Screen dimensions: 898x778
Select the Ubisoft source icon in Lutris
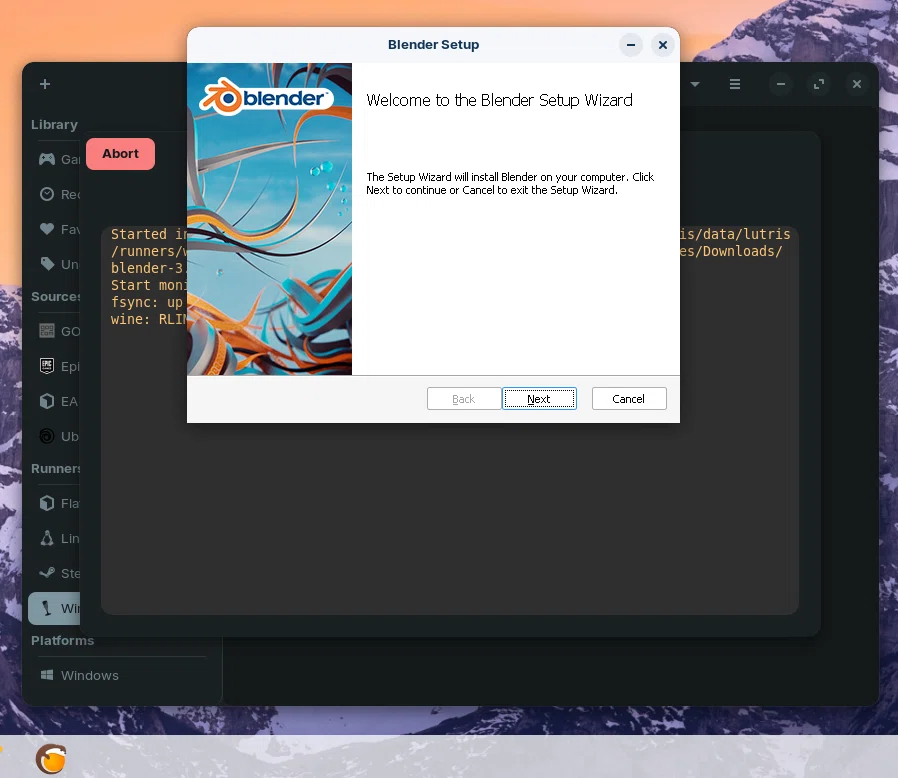tap(46, 436)
